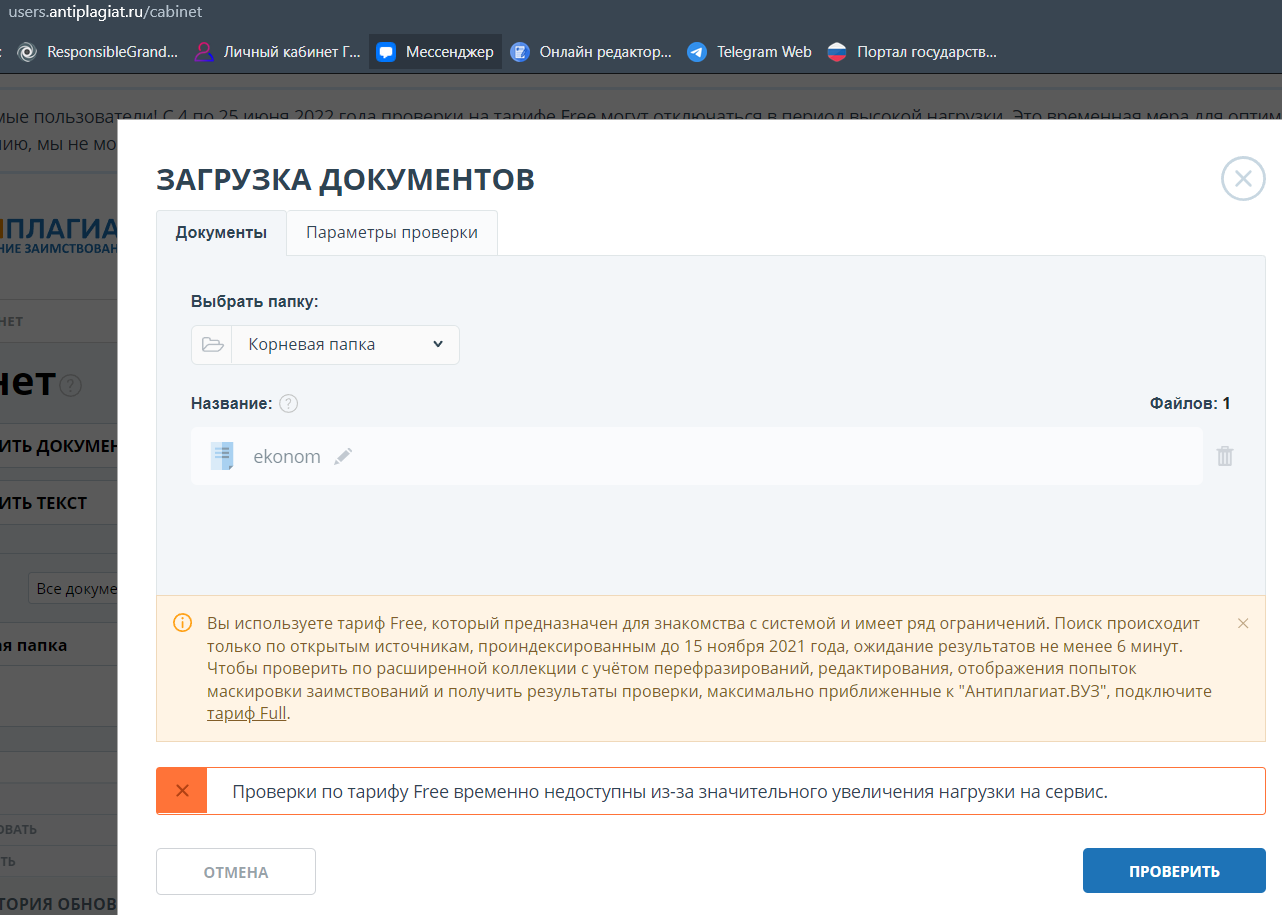Delete the ekonom file with trash icon
Screen dimensions: 1282x915
pyautogui.click(x=1225, y=456)
